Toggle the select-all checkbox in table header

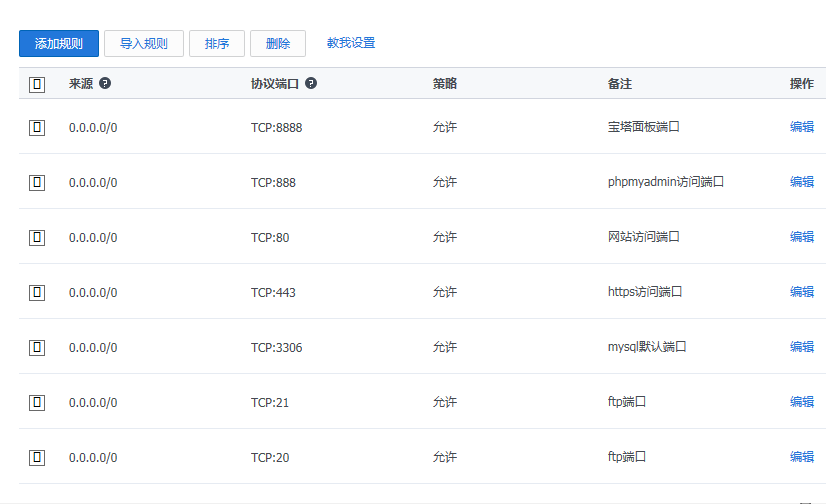[37, 84]
